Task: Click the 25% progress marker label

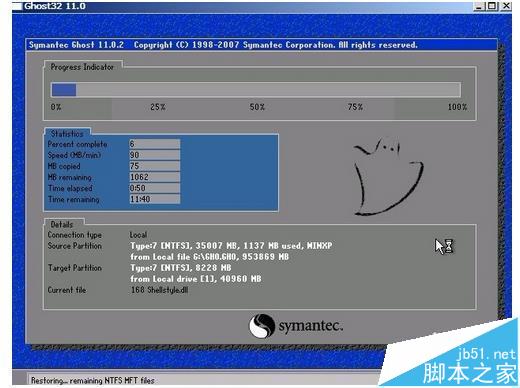Action: click(x=158, y=107)
